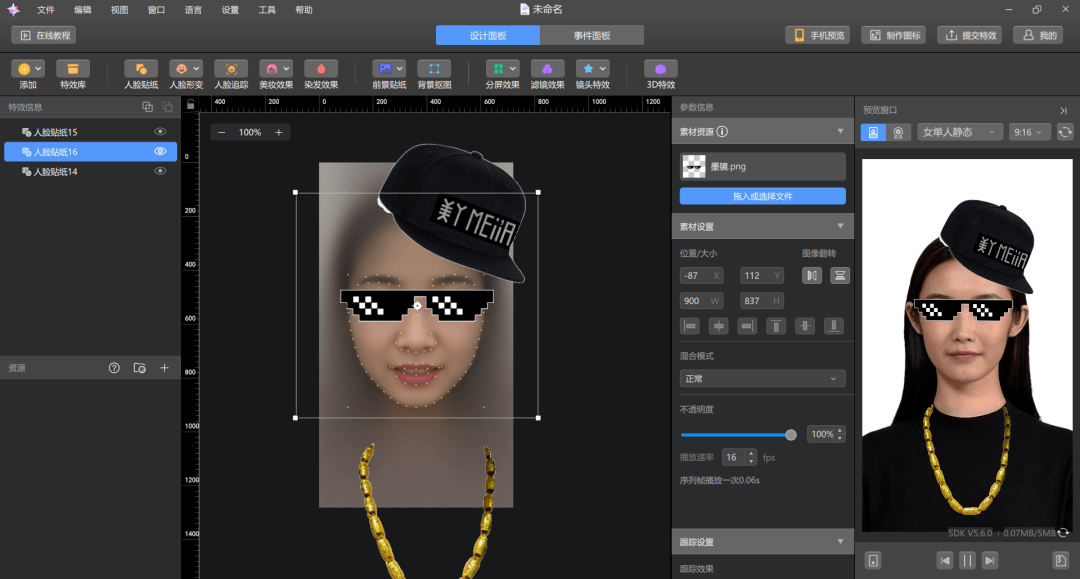Open the 我的 account button
This screenshot has height=579, width=1080.
point(1039,35)
